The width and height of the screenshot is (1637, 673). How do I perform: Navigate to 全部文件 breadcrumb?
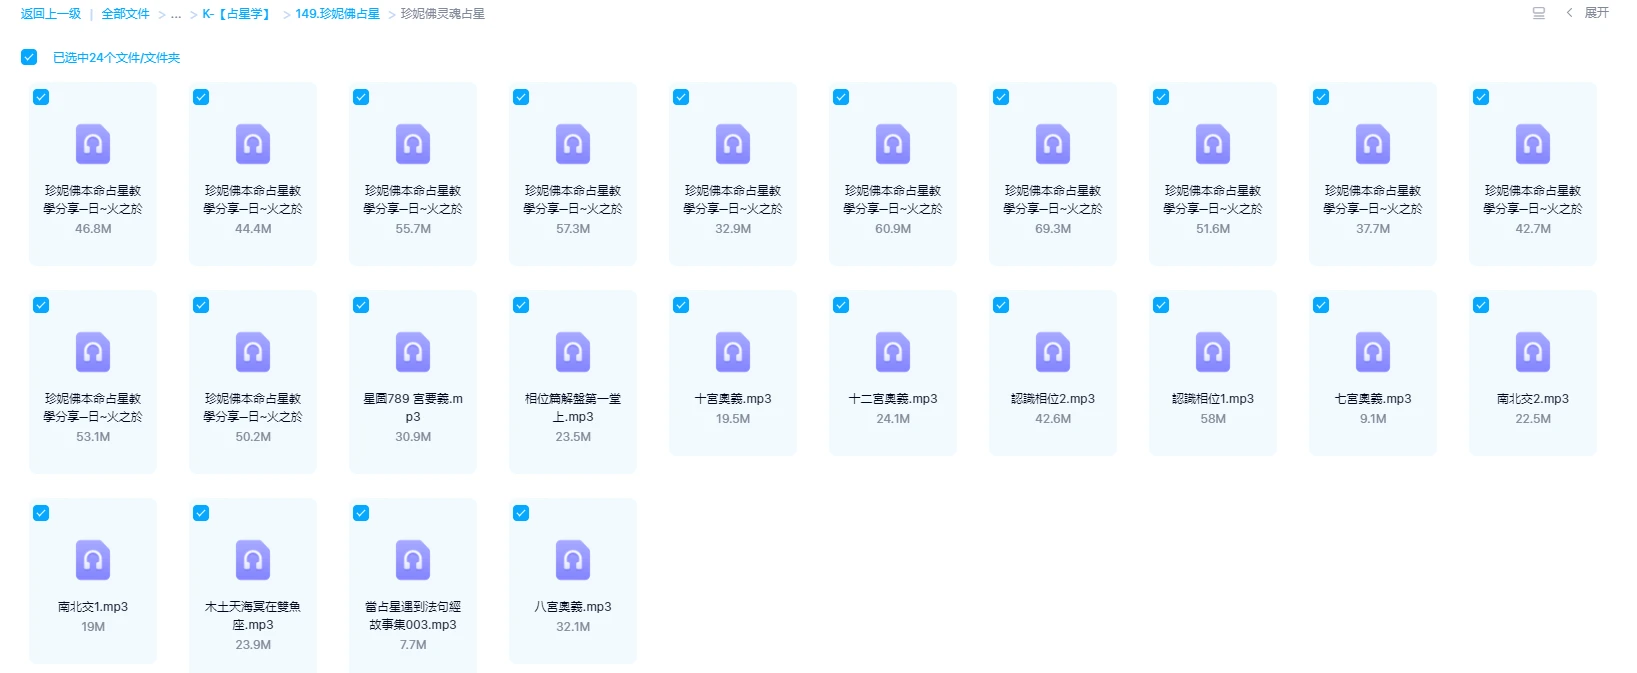pyautogui.click(x=126, y=14)
